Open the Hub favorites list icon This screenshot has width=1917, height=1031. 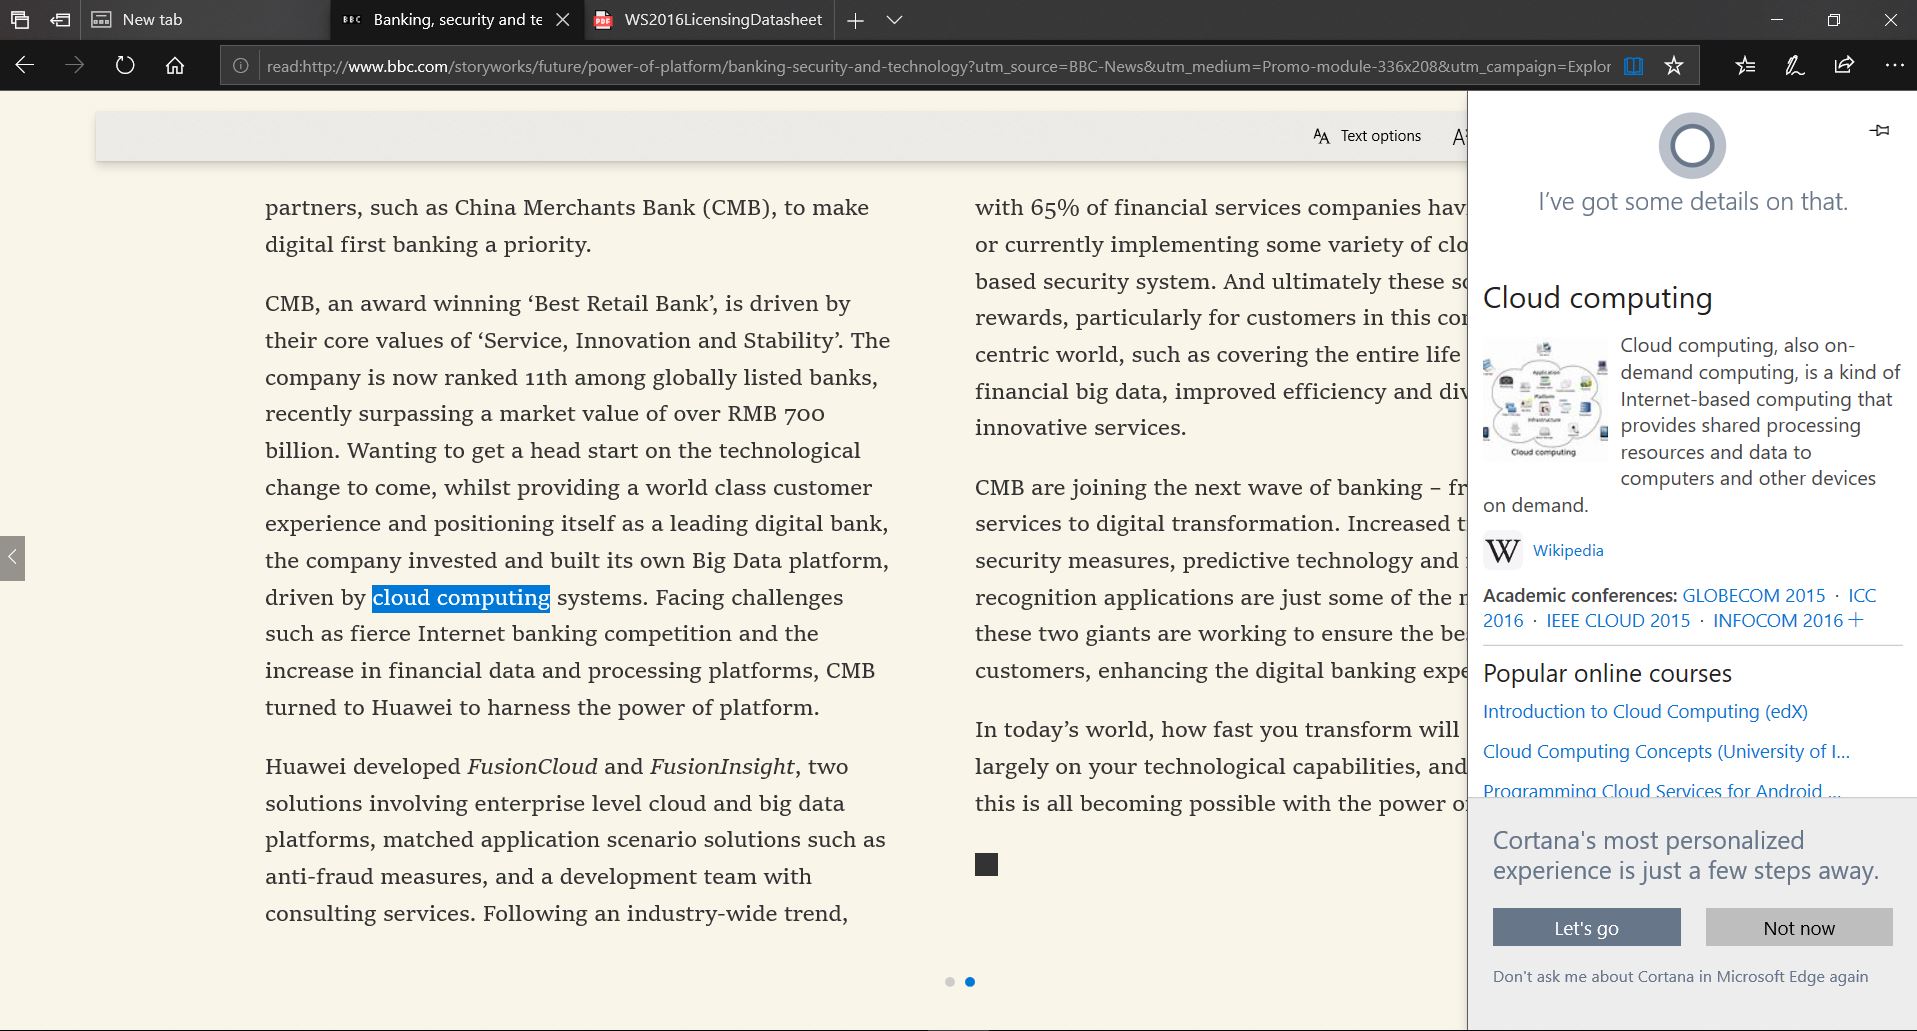pos(1745,66)
